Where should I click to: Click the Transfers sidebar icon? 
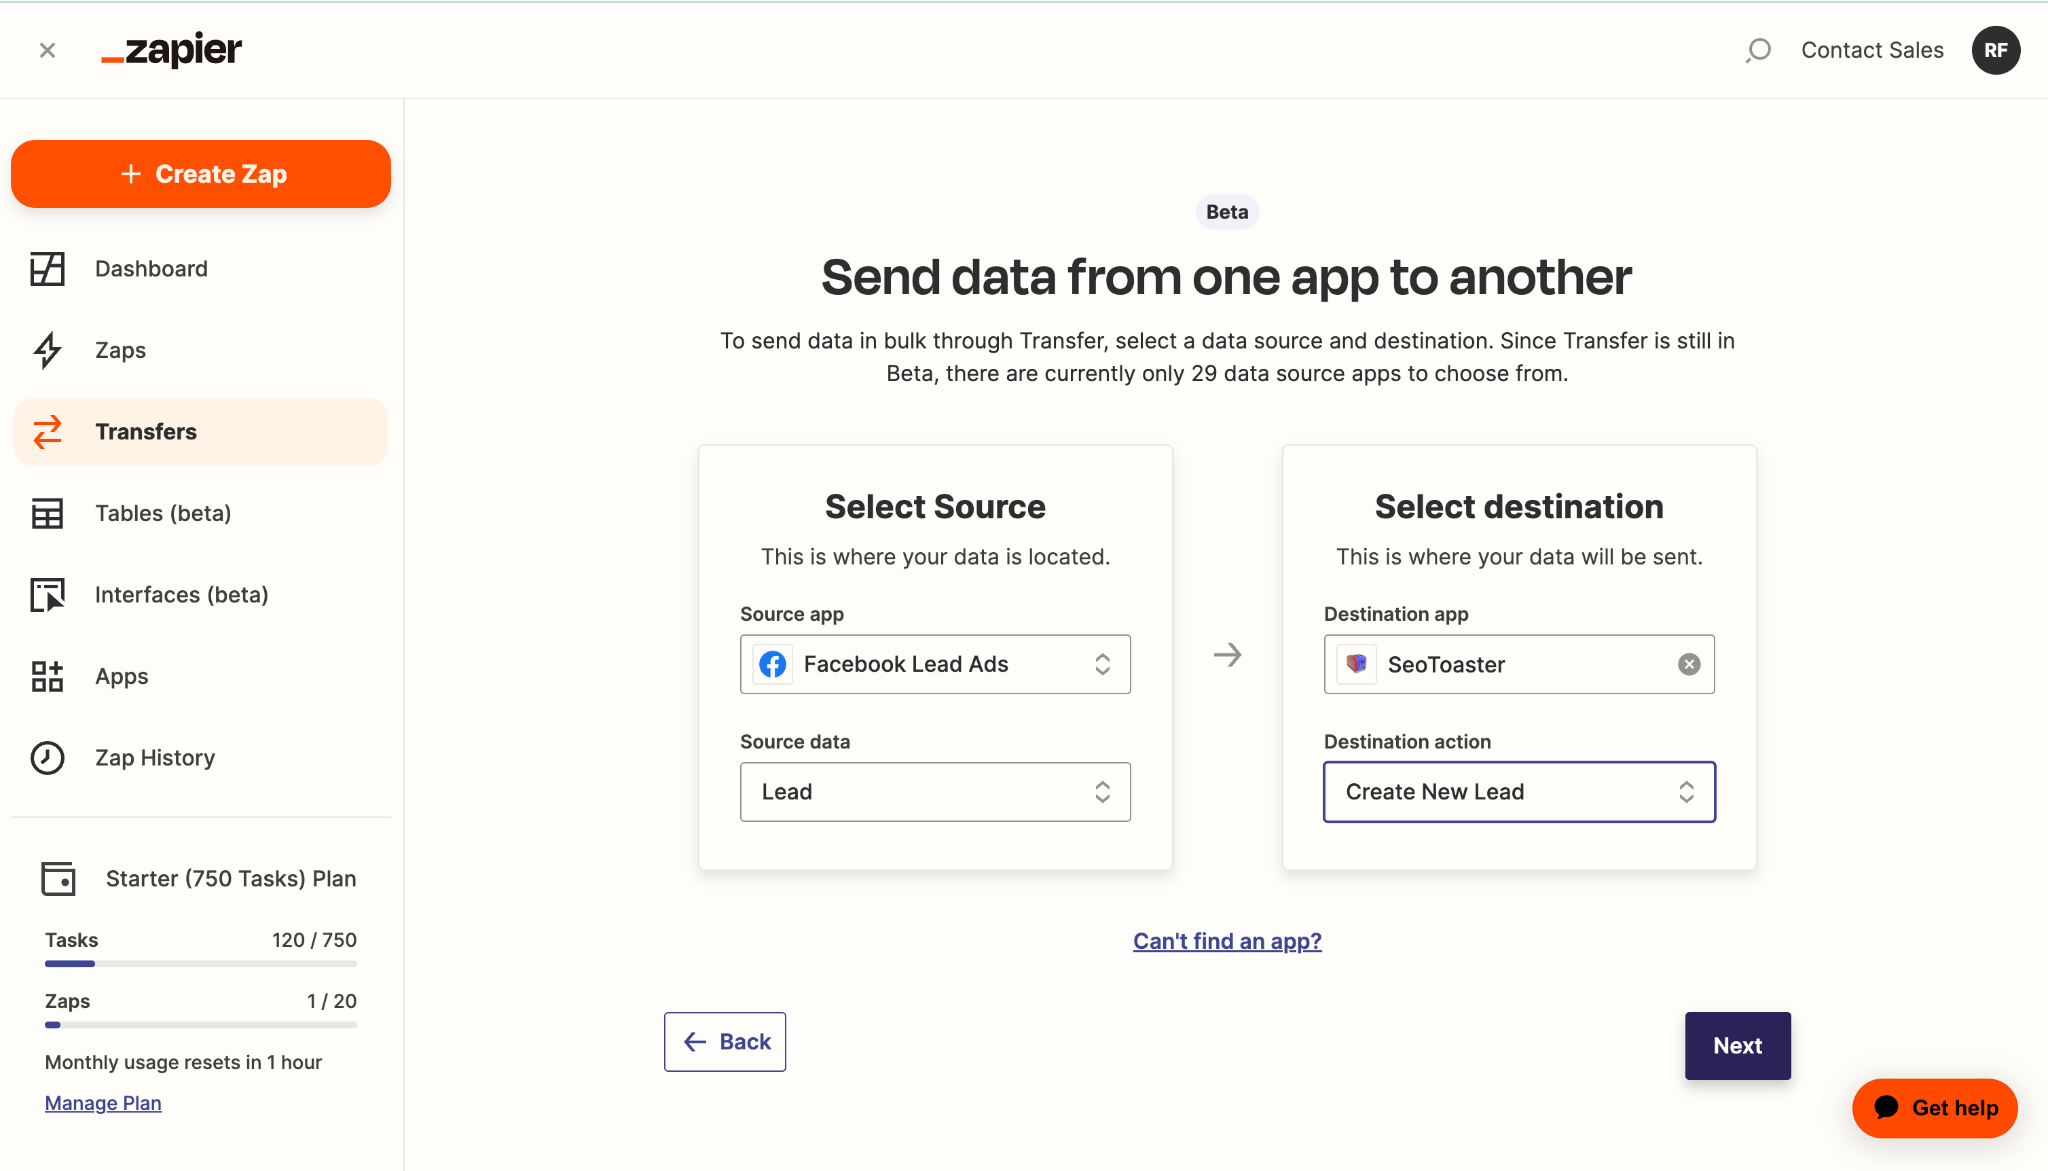click(x=49, y=432)
